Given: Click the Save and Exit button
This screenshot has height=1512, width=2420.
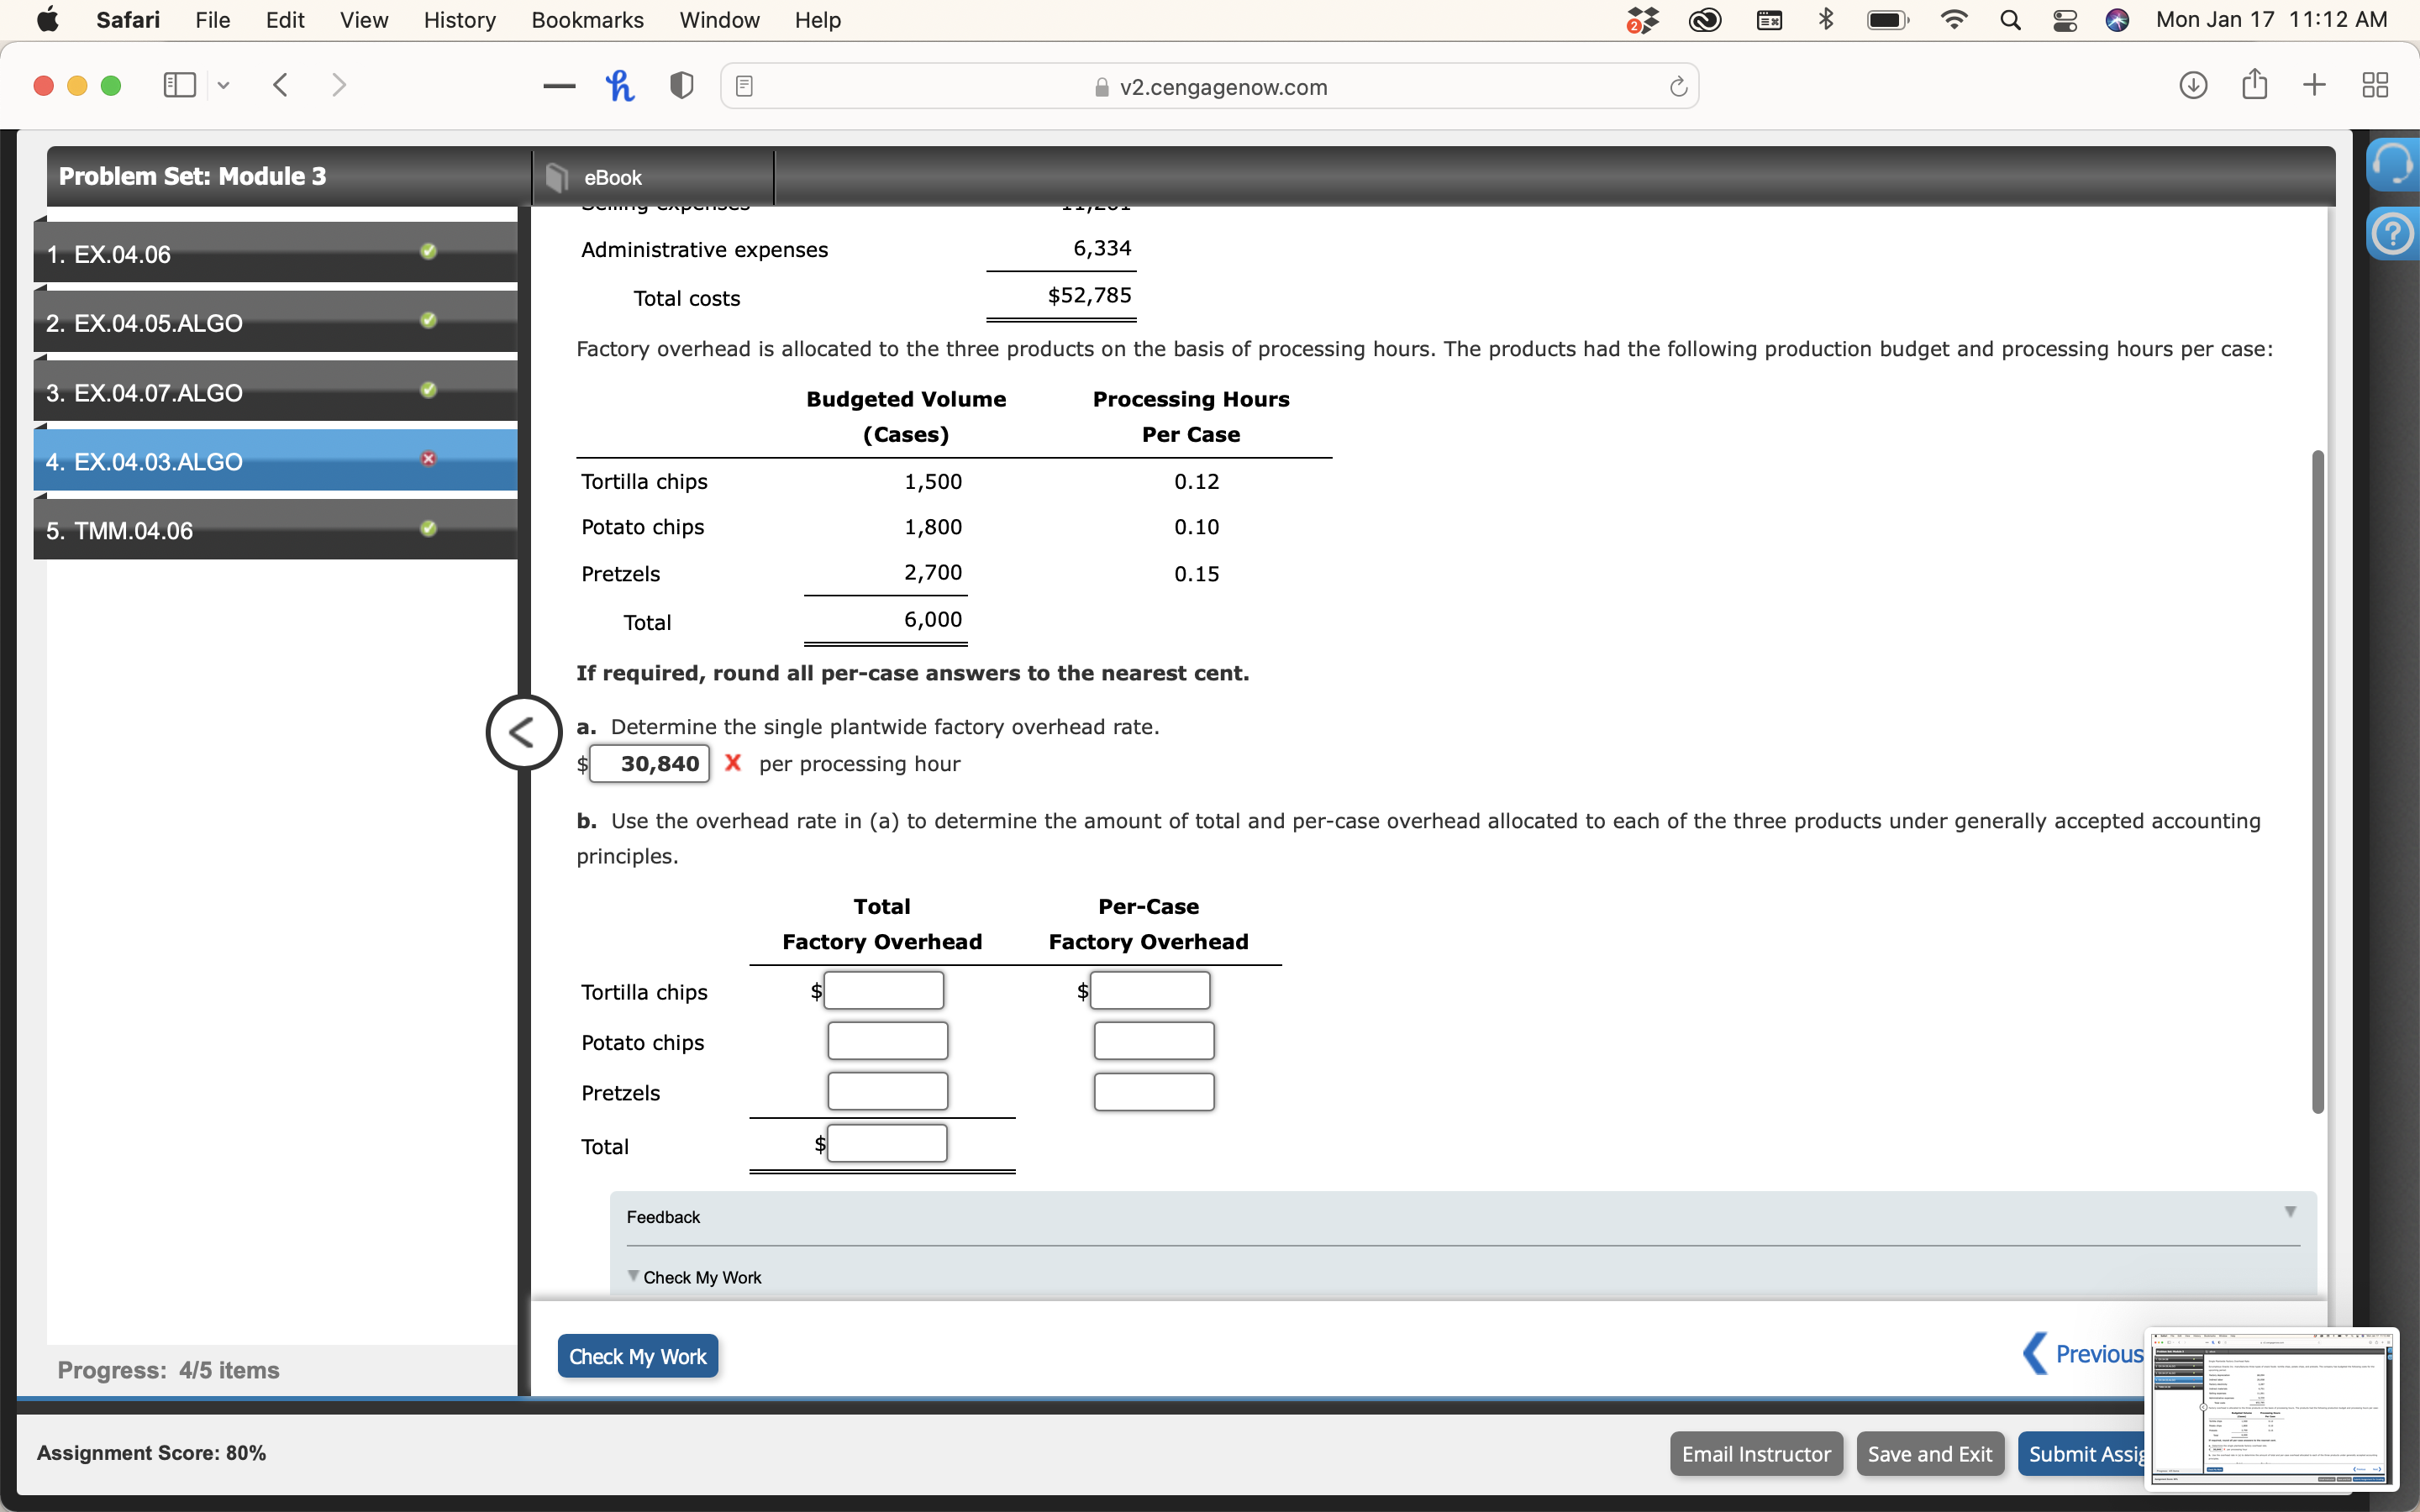Looking at the screenshot, I should tap(1929, 1453).
